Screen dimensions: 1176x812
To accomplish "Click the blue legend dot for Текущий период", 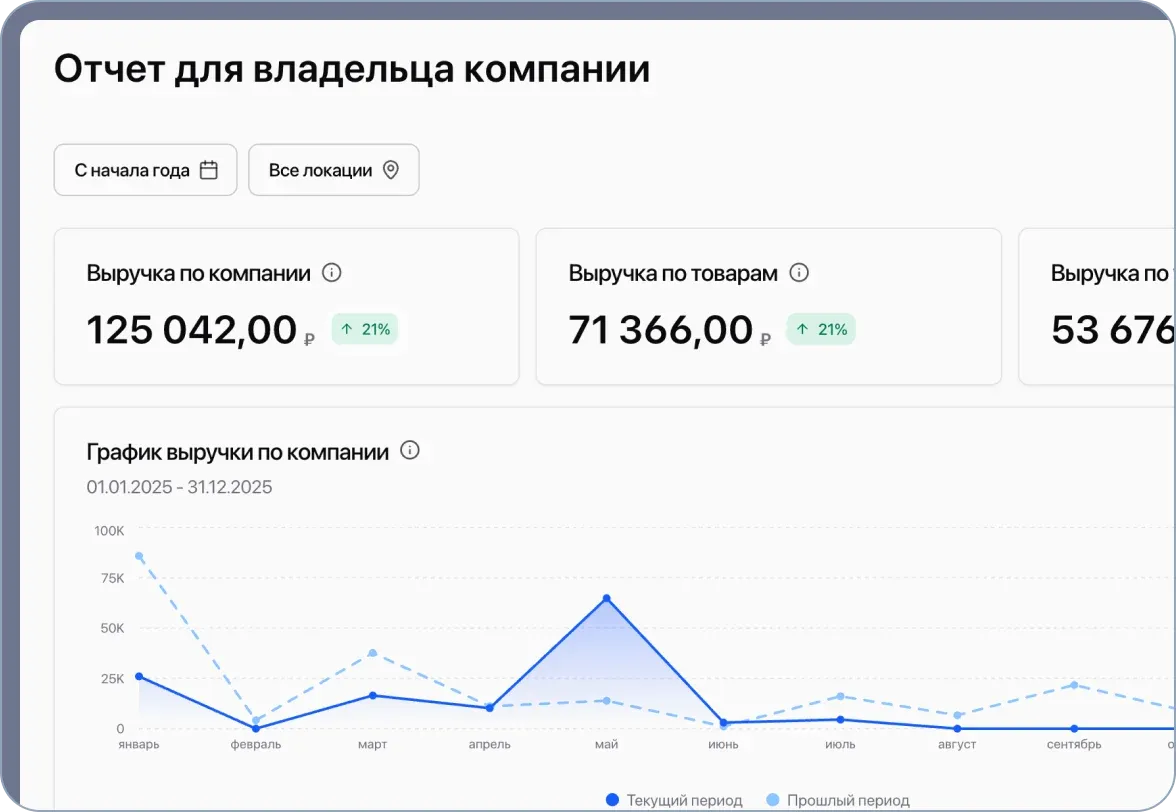I will [611, 800].
